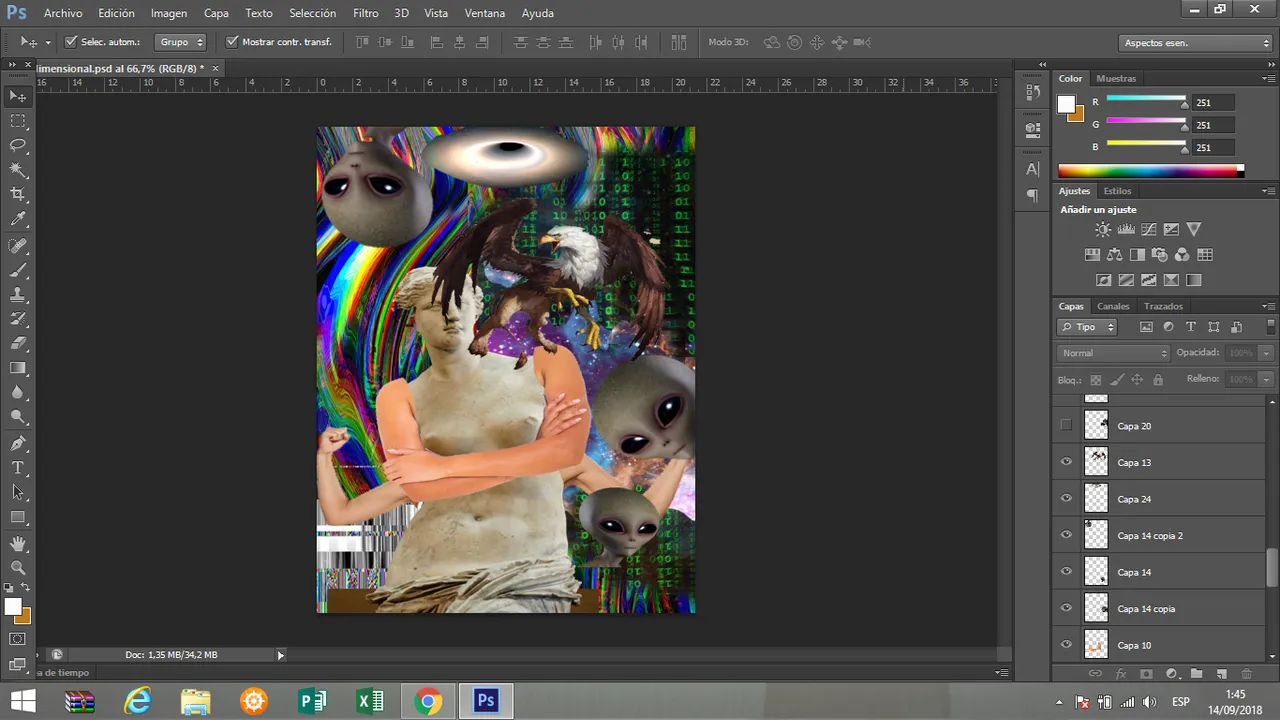Show the hidden Capa 20 layer

click(x=1066, y=426)
